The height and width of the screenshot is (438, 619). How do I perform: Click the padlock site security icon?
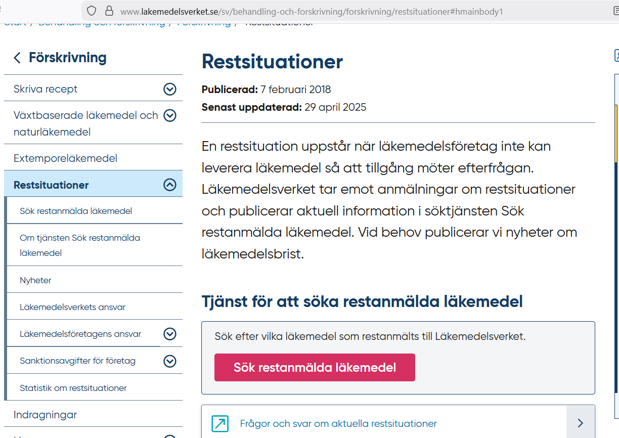pyautogui.click(x=109, y=11)
